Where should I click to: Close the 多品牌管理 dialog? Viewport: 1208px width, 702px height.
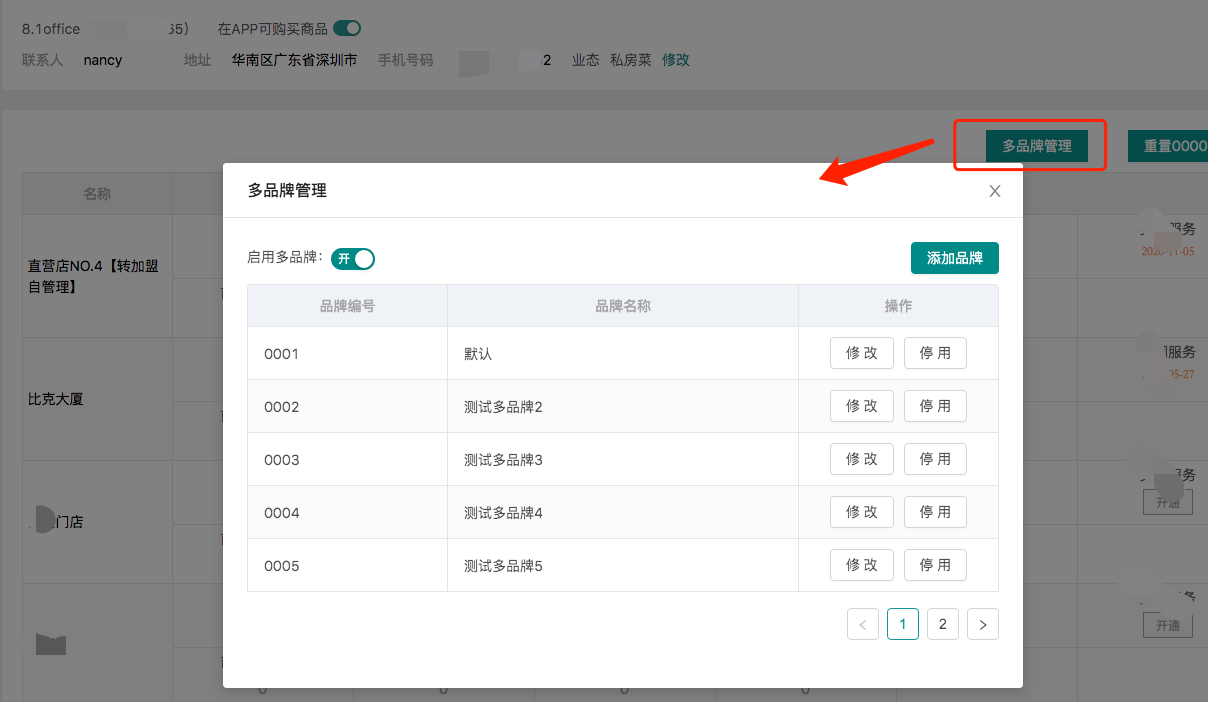[994, 190]
